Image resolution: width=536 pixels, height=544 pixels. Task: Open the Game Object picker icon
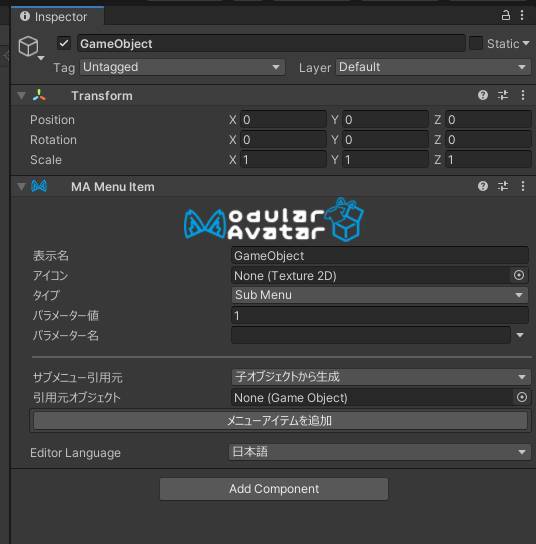pos(521,397)
